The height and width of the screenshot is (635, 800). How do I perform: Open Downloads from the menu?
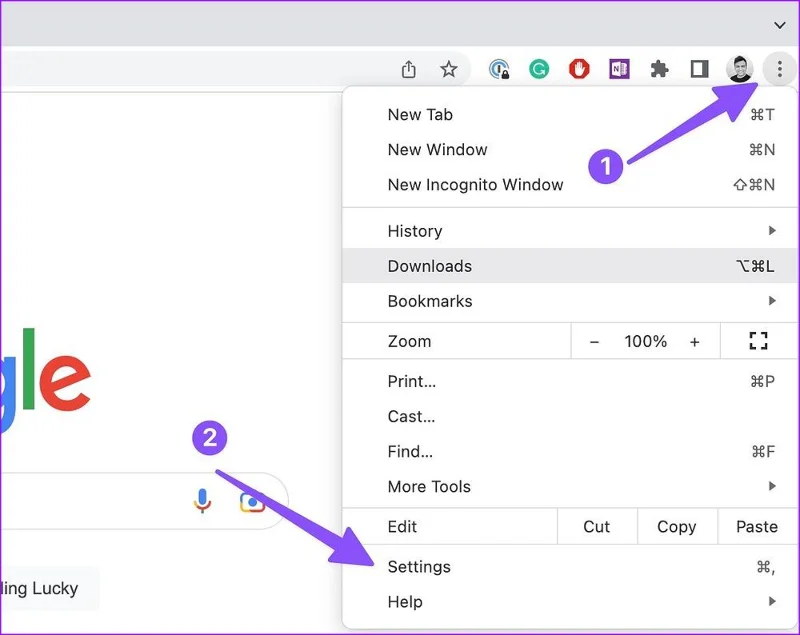coord(570,266)
